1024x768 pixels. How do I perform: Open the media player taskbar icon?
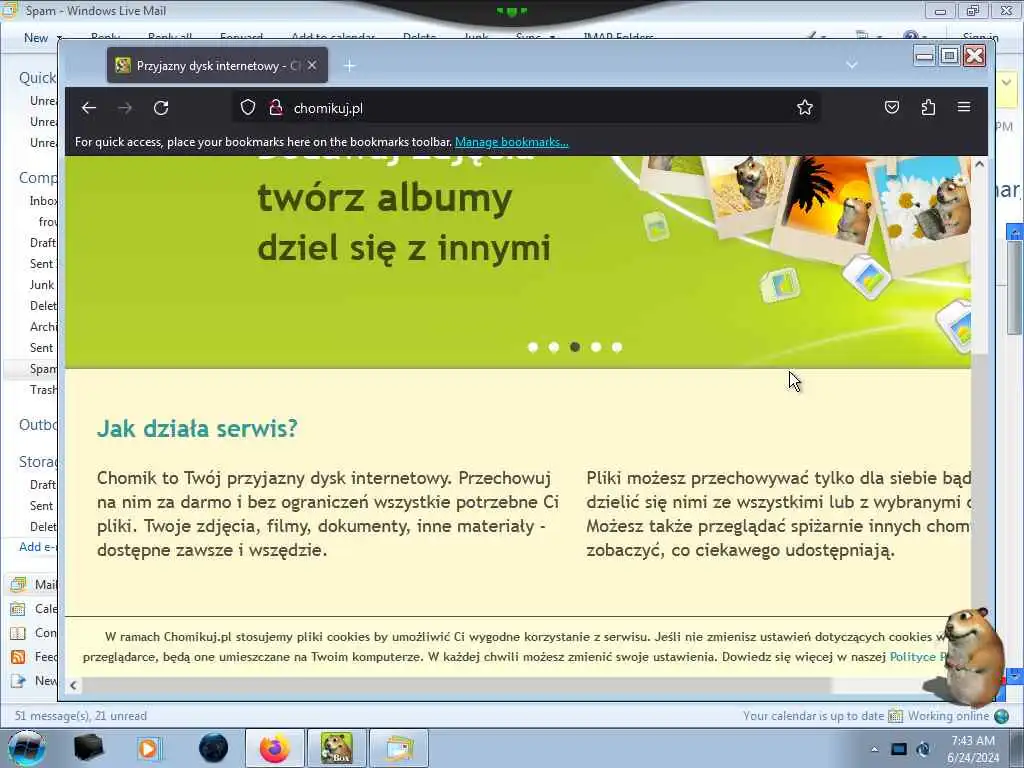point(149,748)
